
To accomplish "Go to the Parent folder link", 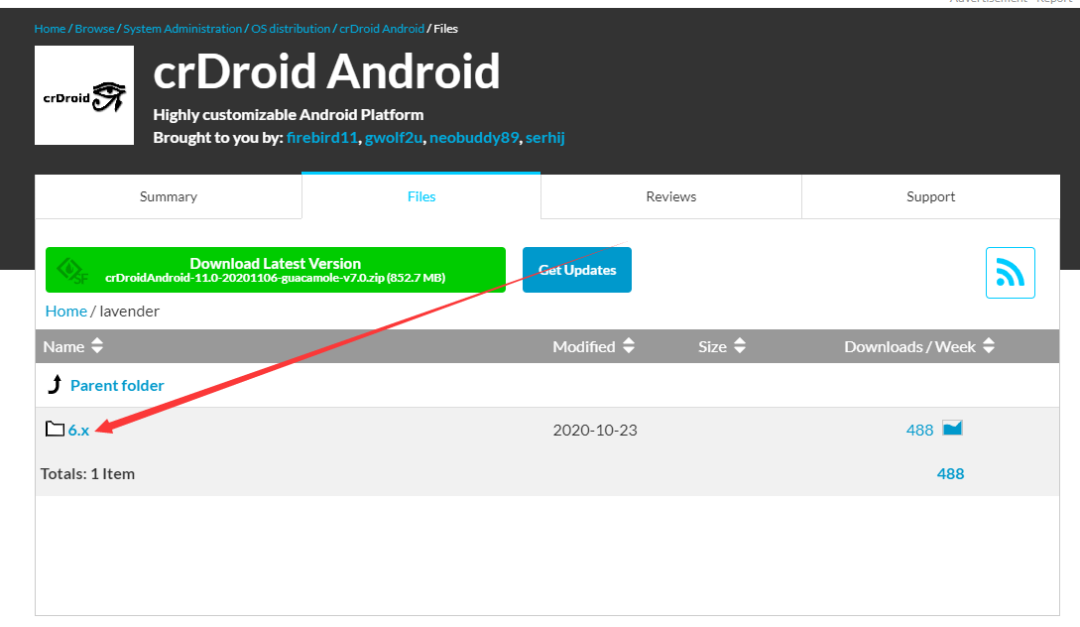I will click(x=117, y=385).
